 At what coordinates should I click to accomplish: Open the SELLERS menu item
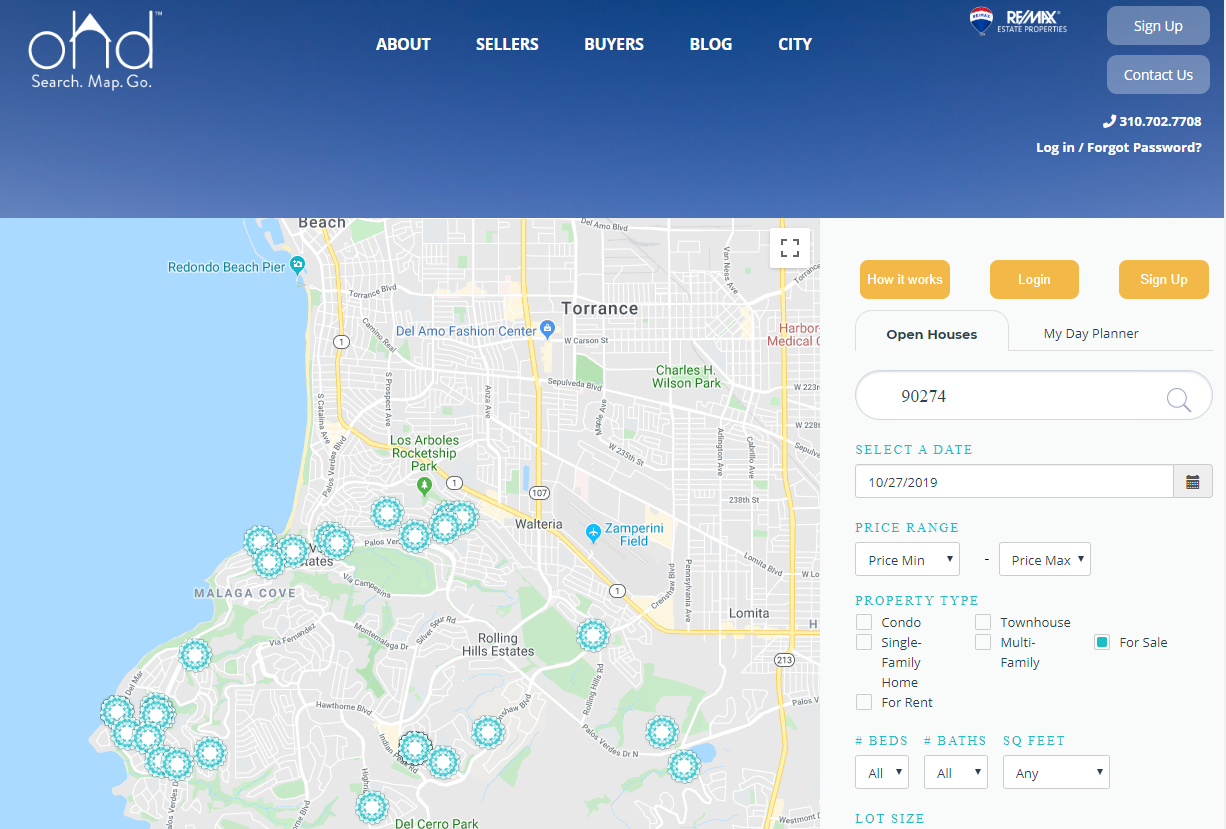(507, 44)
